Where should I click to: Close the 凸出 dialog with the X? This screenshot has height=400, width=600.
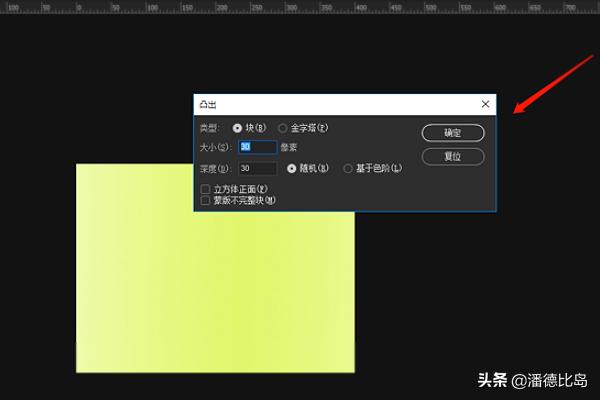pos(485,104)
